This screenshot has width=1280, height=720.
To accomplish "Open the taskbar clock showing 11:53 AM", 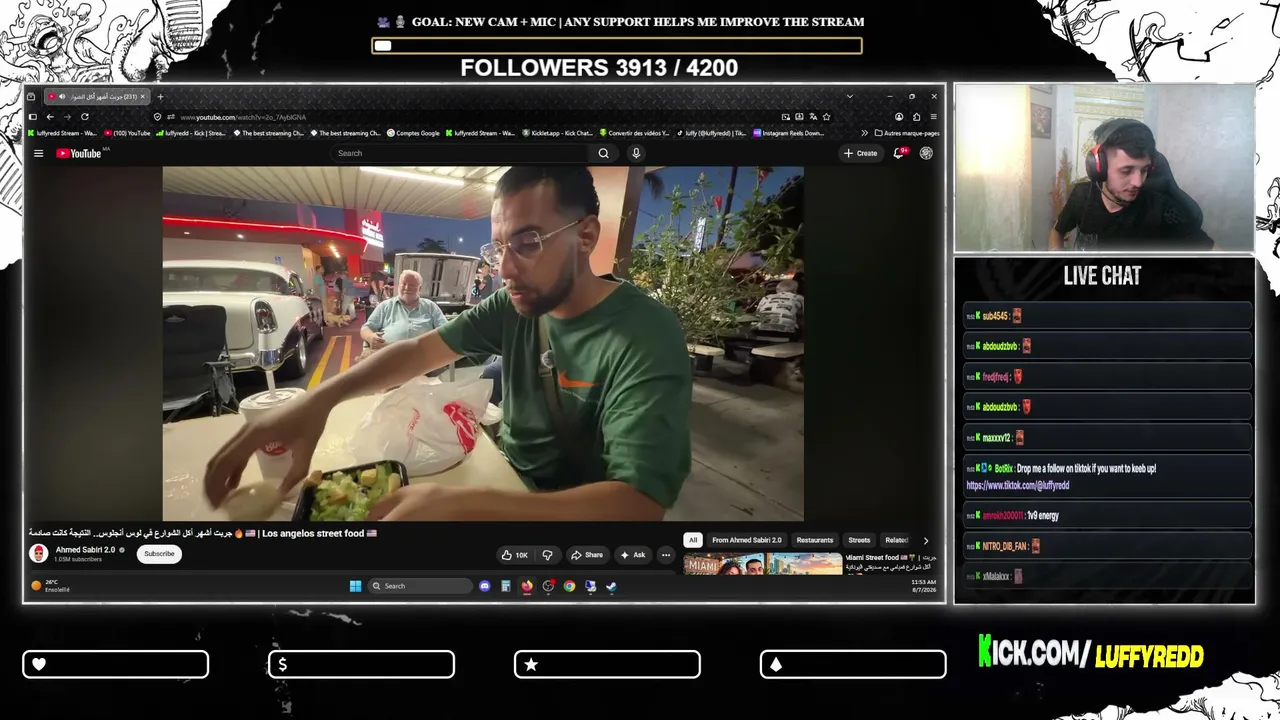I will coord(924,586).
